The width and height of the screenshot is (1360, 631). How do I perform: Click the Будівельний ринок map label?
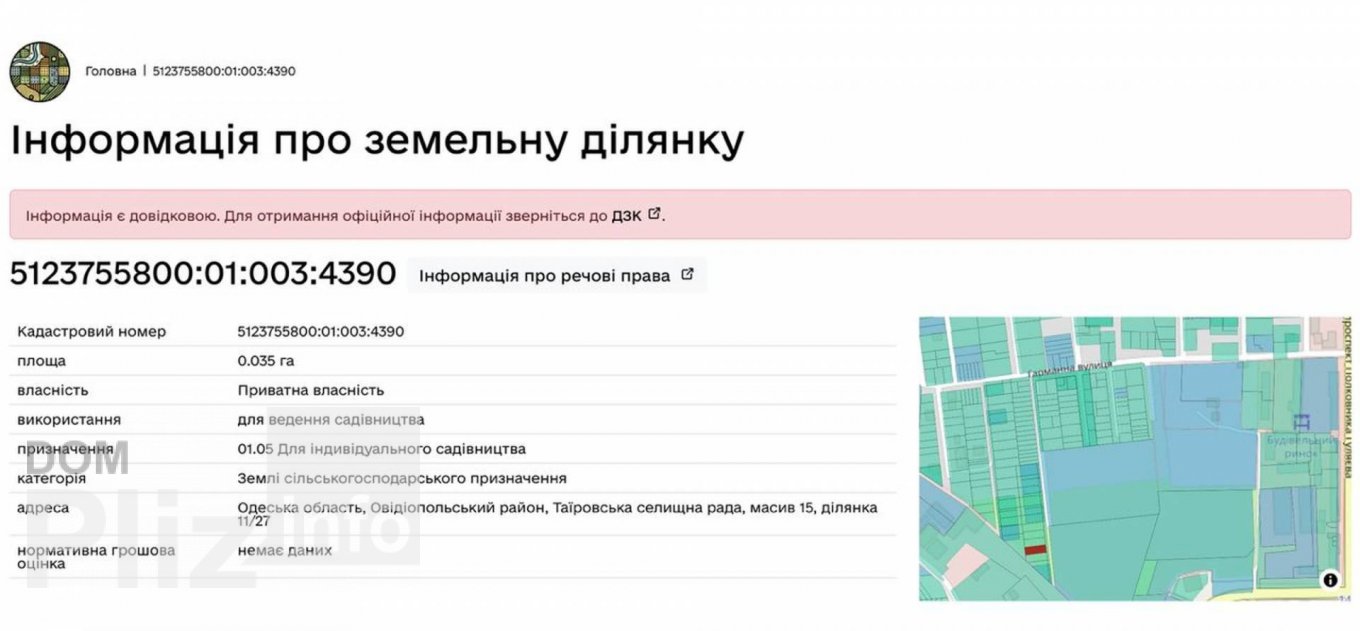(1300, 446)
